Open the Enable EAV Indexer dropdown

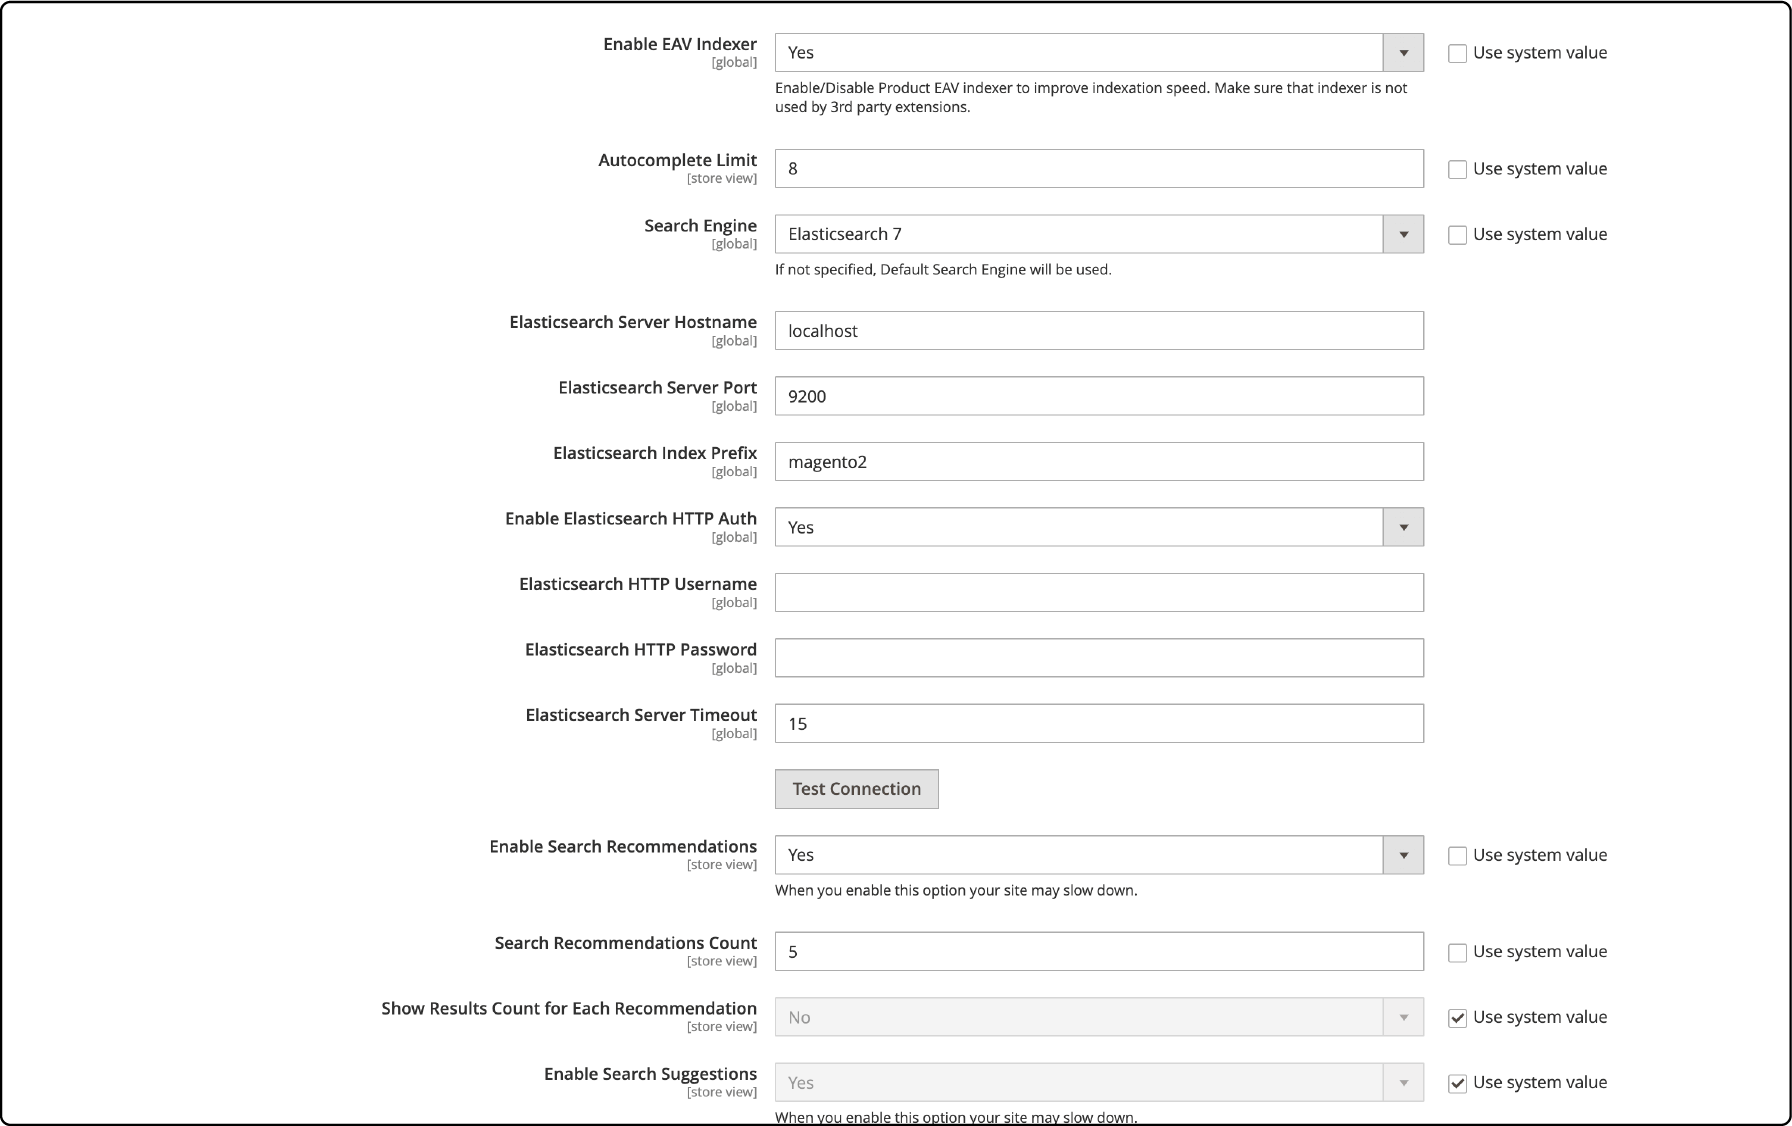tap(1099, 53)
